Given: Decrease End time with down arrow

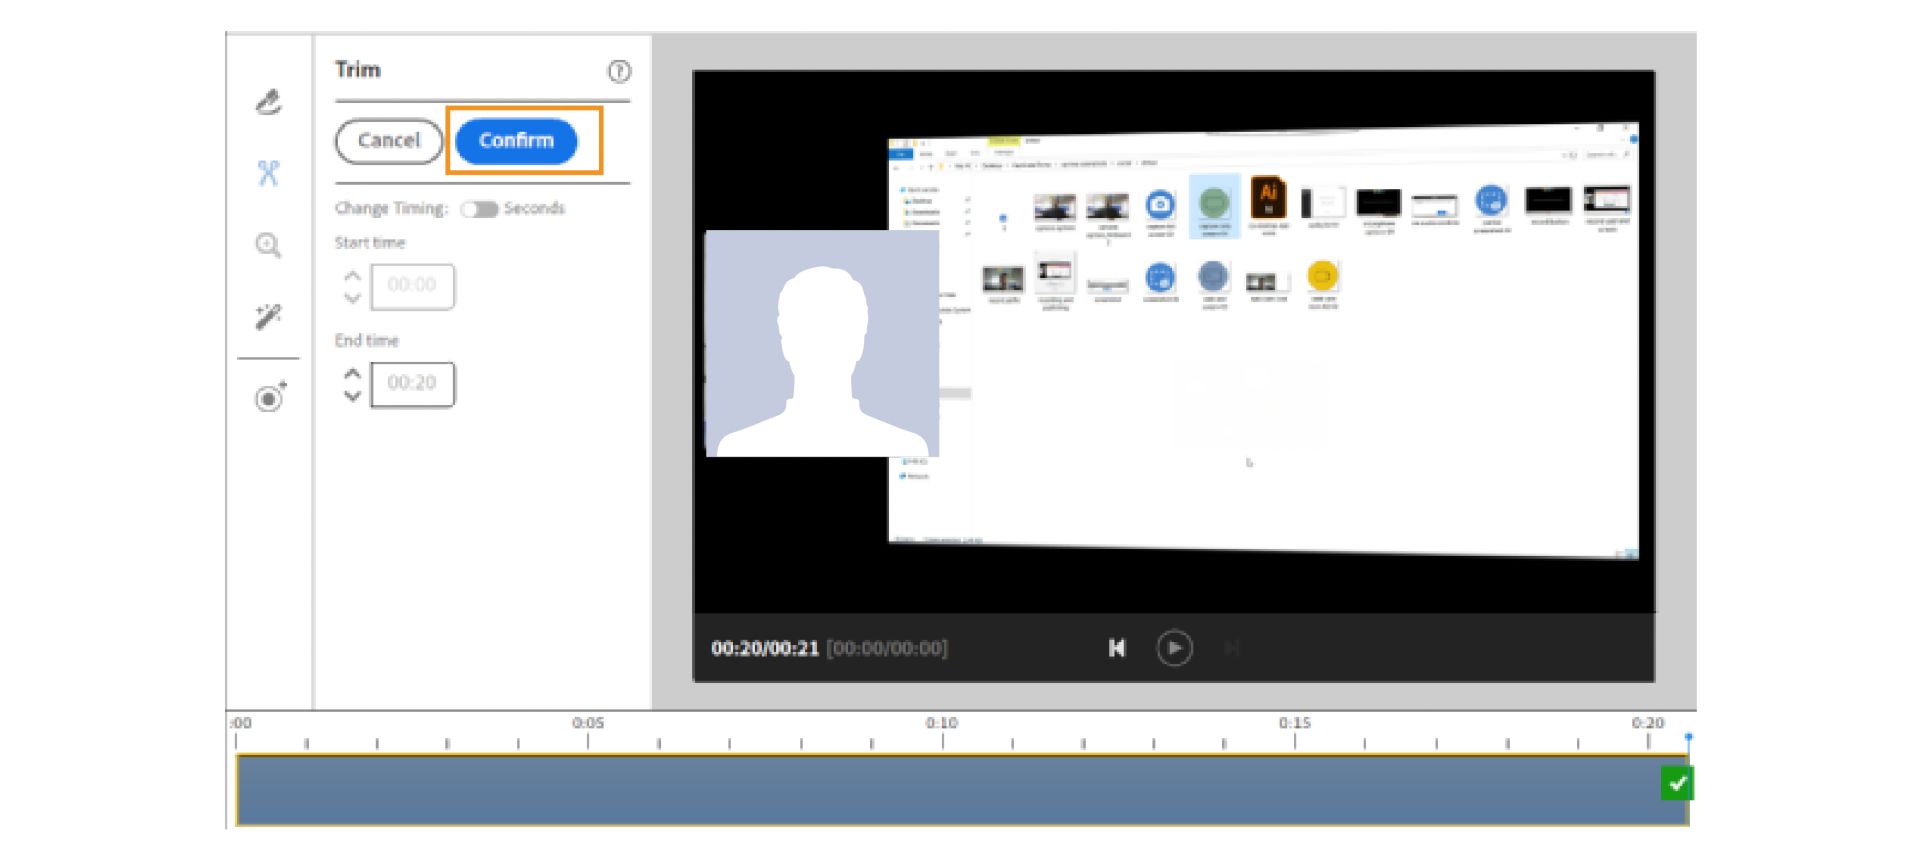Looking at the screenshot, I should [352, 396].
